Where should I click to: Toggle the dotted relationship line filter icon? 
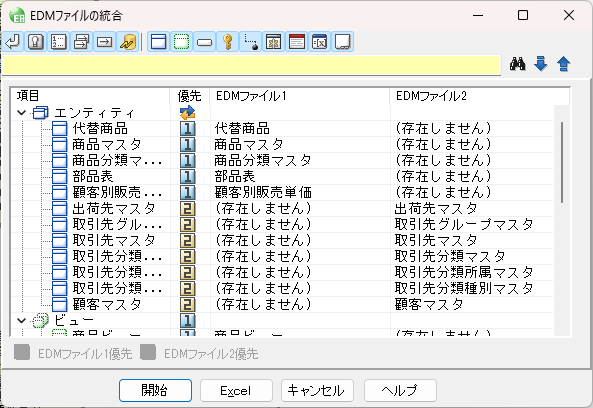(251, 42)
